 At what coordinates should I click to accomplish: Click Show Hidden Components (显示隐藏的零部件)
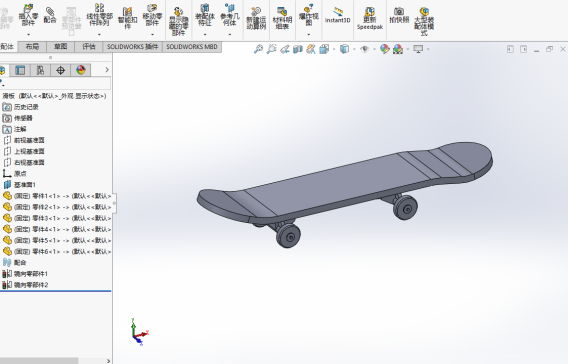pyautogui.click(x=179, y=22)
